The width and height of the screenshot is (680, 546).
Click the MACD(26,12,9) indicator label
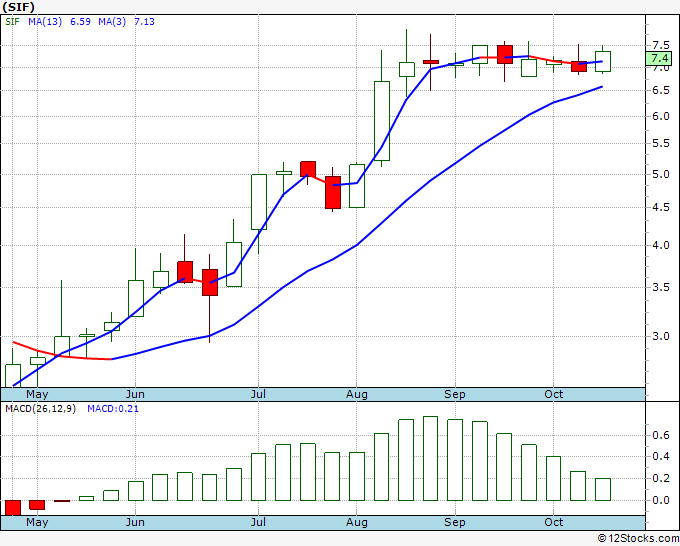click(x=40, y=409)
